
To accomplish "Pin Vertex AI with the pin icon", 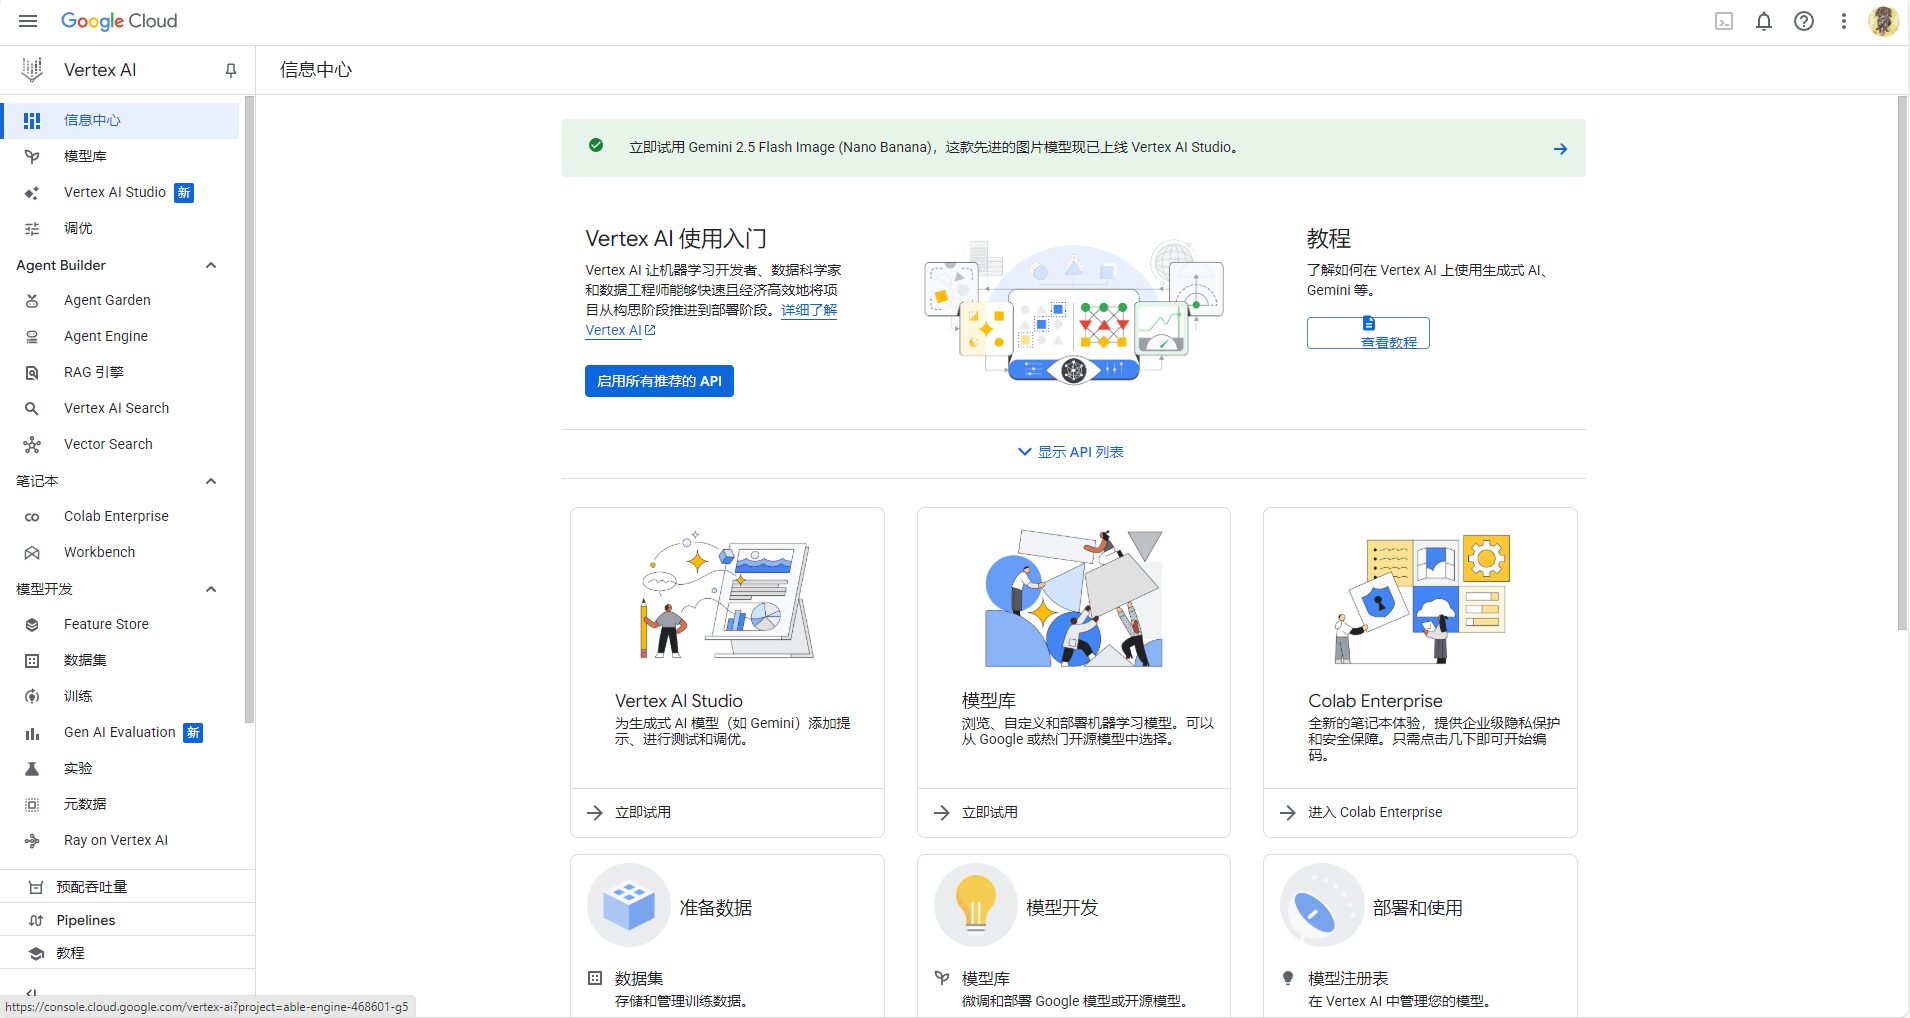I will click(231, 70).
